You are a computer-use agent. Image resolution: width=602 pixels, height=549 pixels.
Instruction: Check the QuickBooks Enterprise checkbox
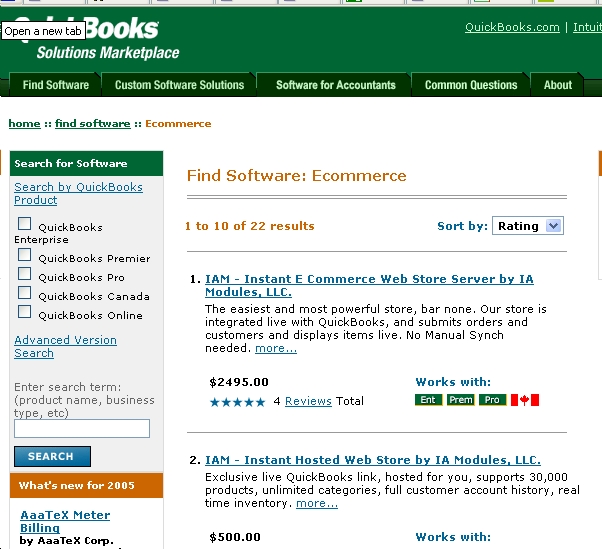point(25,223)
